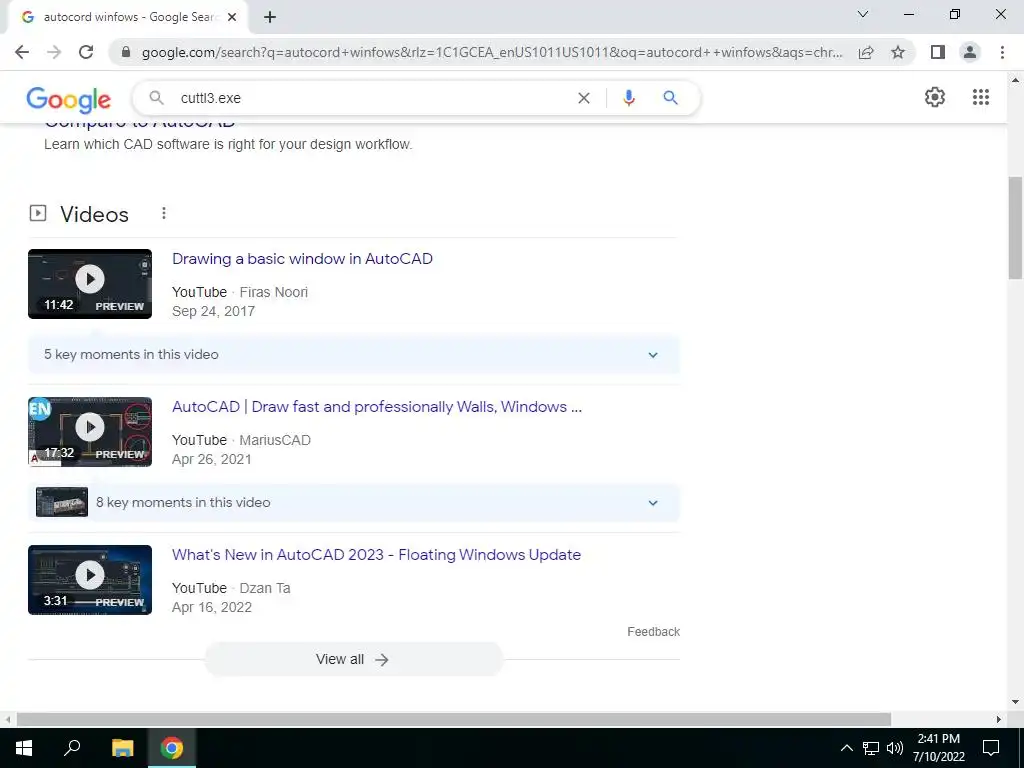Expand 8 key moments in this video
The height and width of the screenshot is (768, 1024).
[x=353, y=503]
